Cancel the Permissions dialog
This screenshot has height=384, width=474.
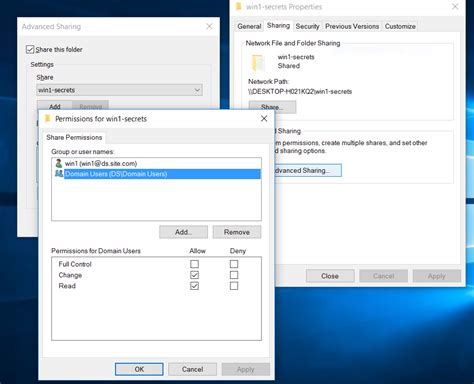coord(192,369)
